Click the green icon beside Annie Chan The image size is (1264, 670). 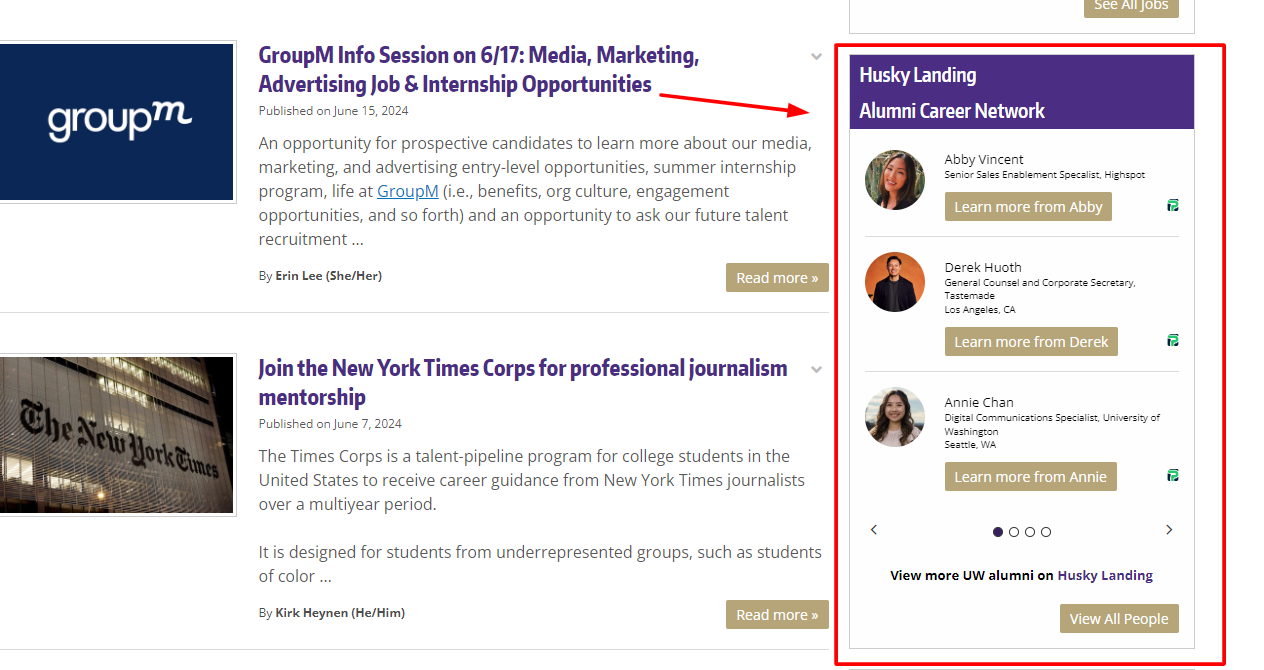click(x=1173, y=475)
